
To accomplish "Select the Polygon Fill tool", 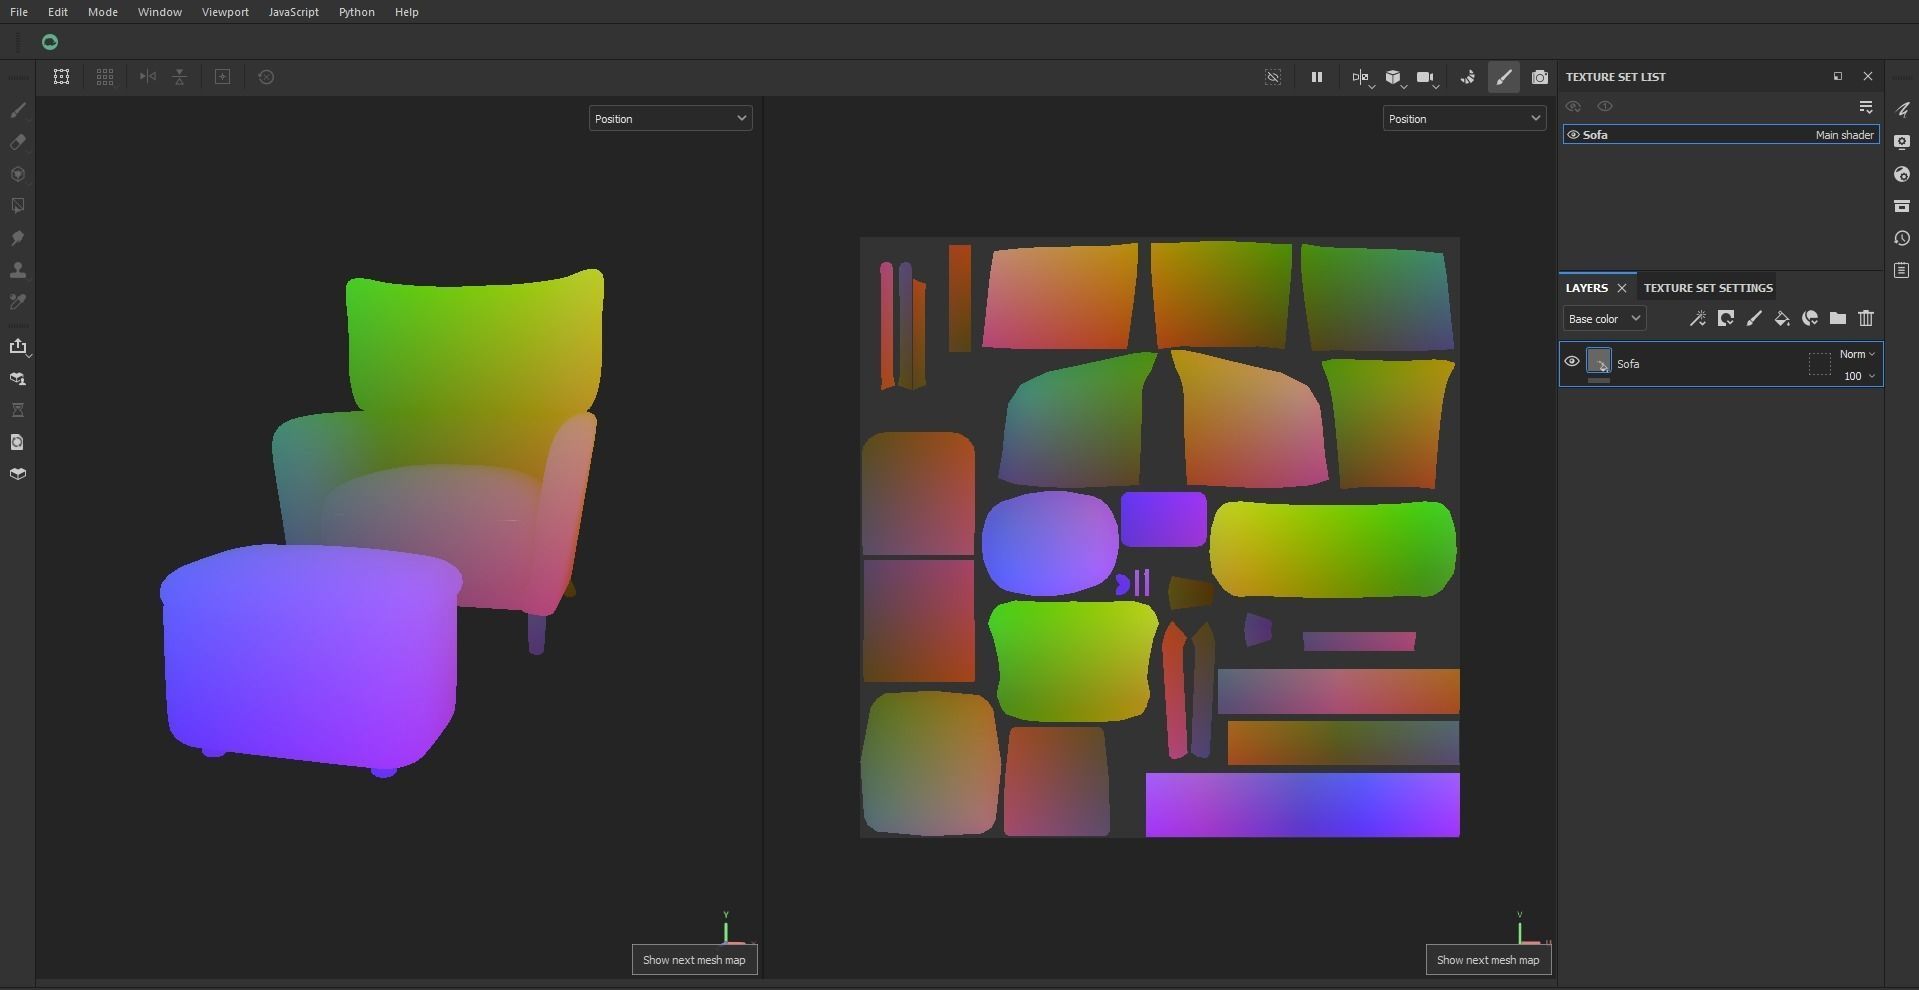I will pyautogui.click(x=18, y=206).
